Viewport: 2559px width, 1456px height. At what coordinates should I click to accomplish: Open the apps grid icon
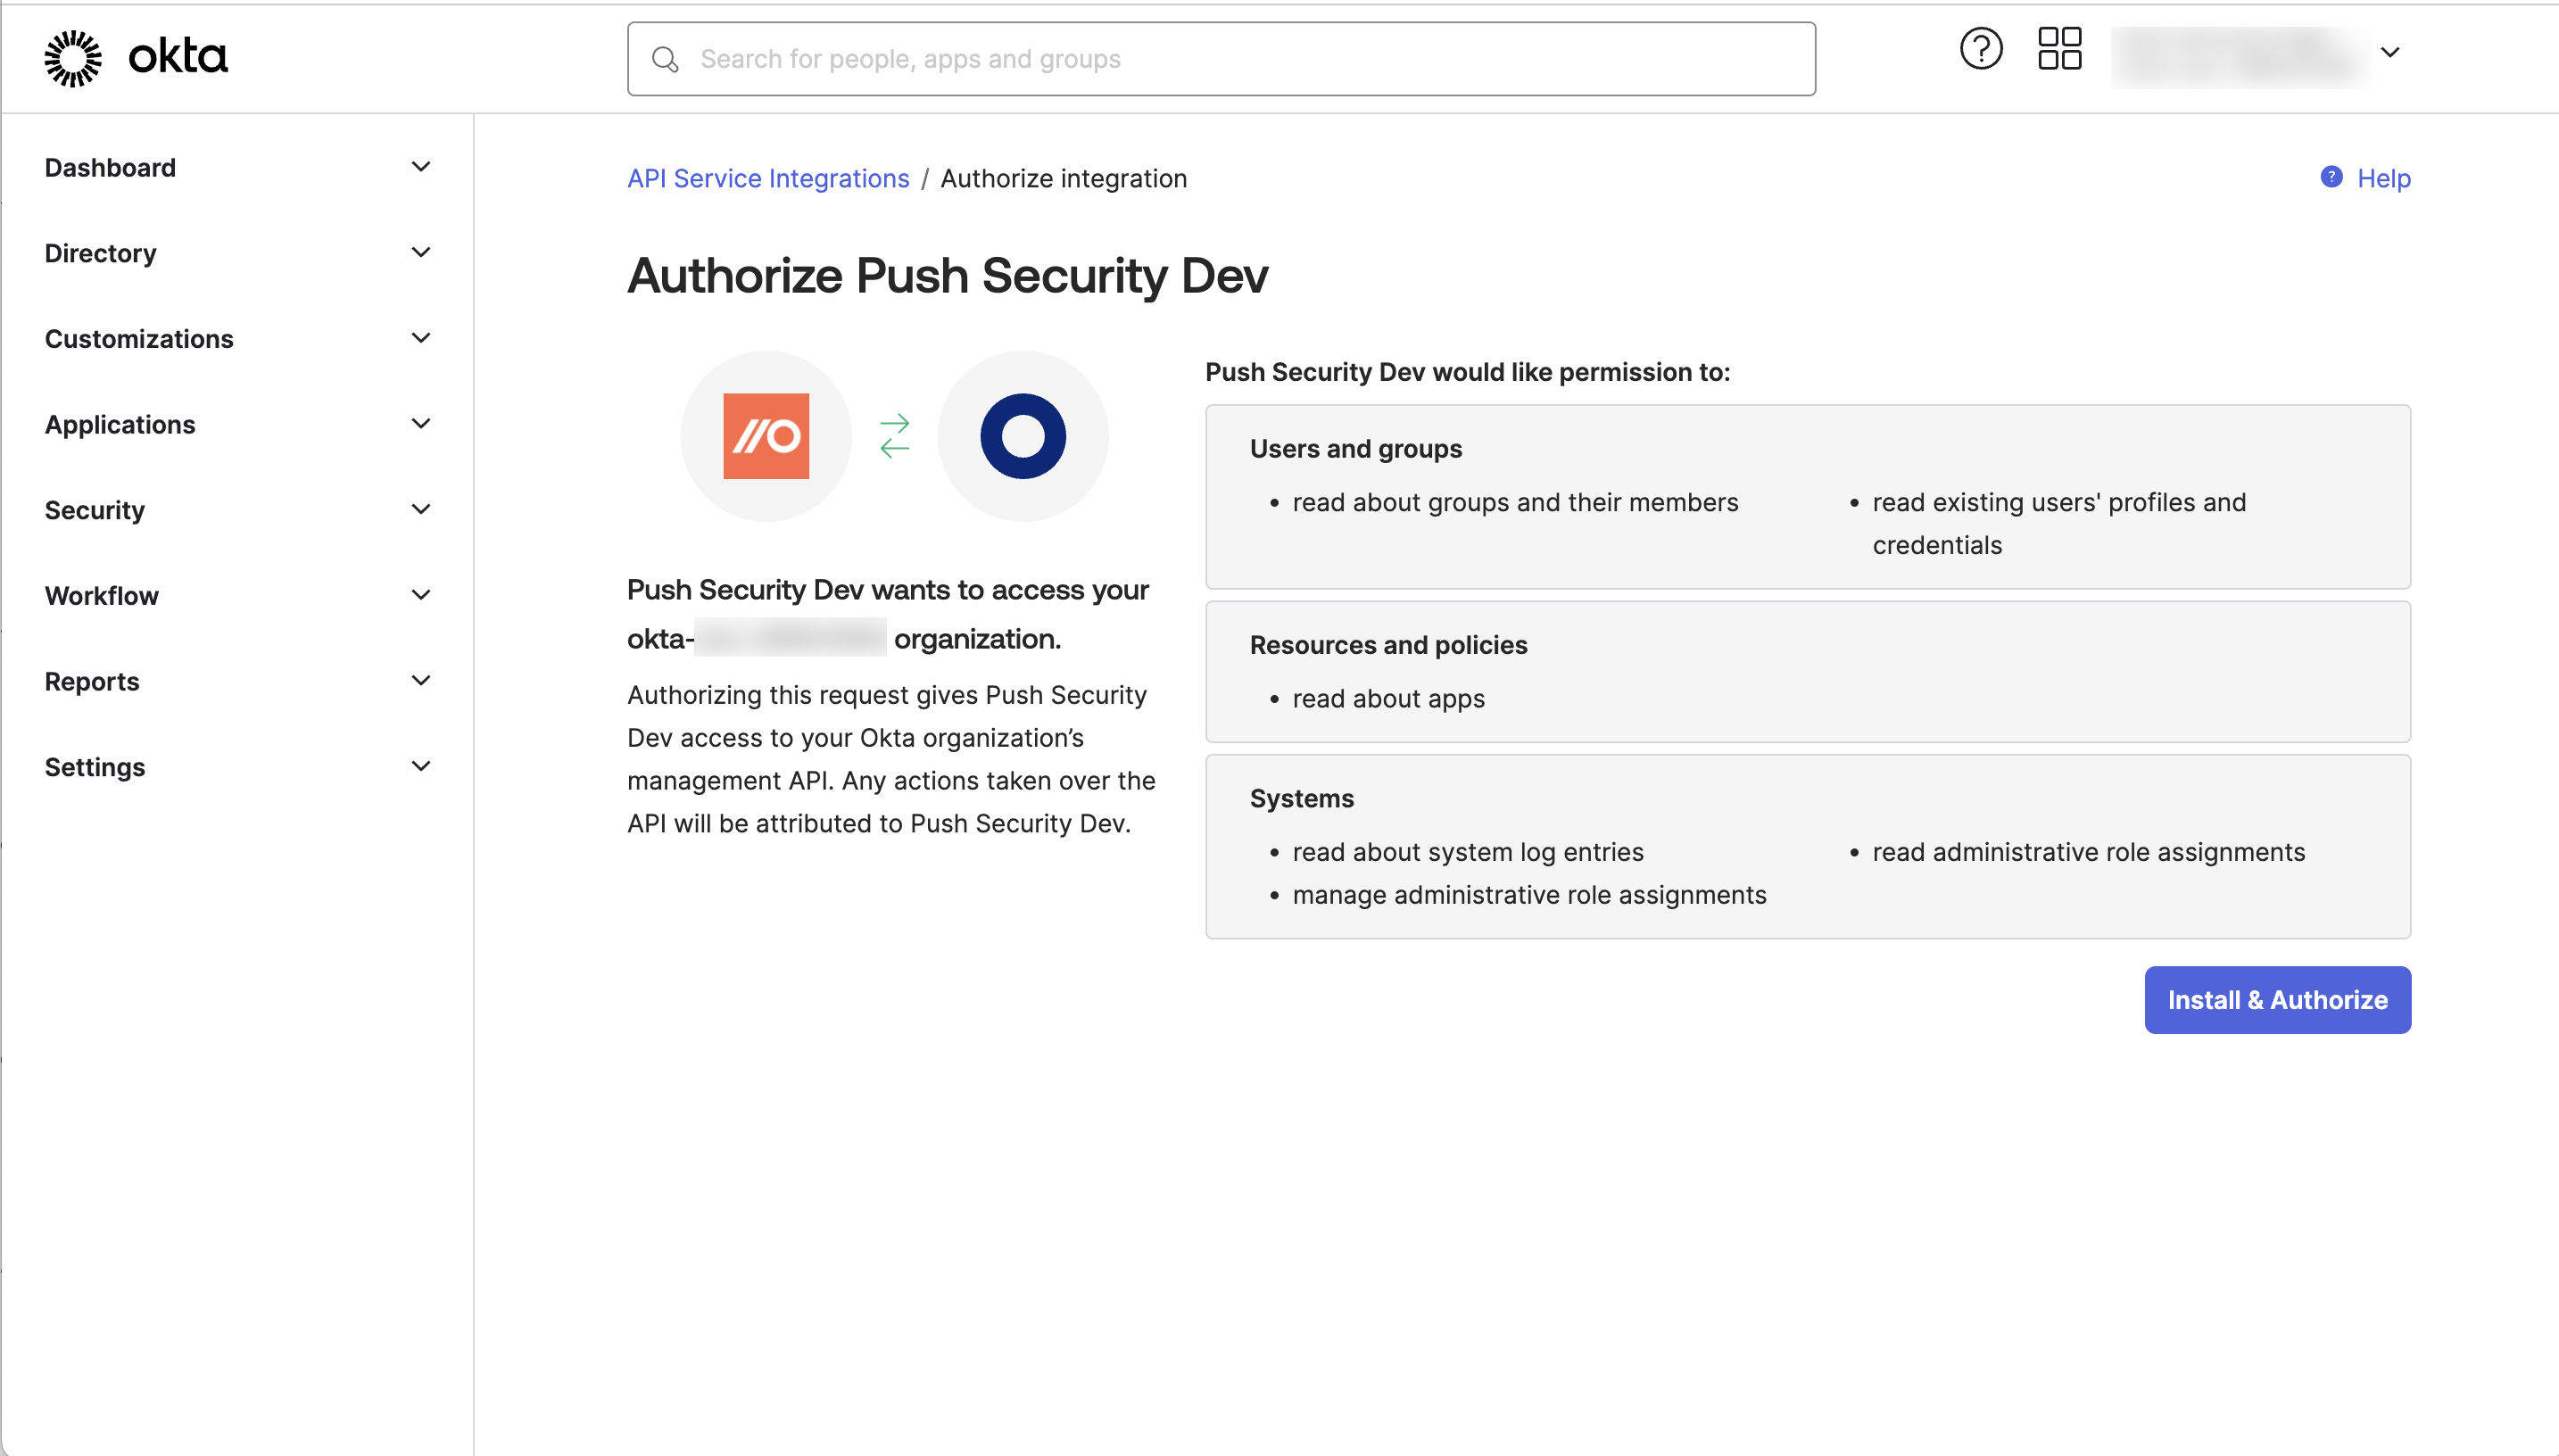2060,49
